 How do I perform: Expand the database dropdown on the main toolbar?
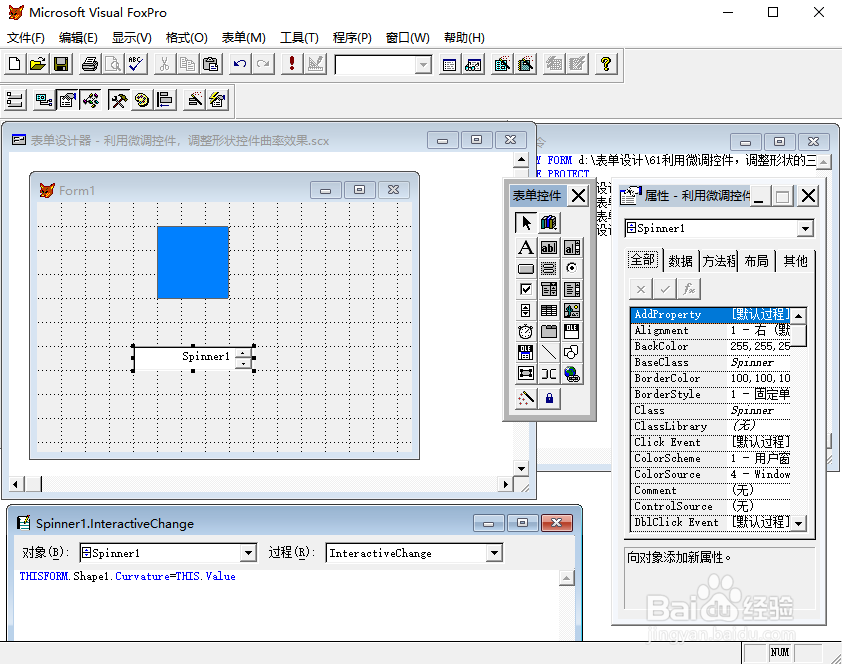(x=424, y=65)
